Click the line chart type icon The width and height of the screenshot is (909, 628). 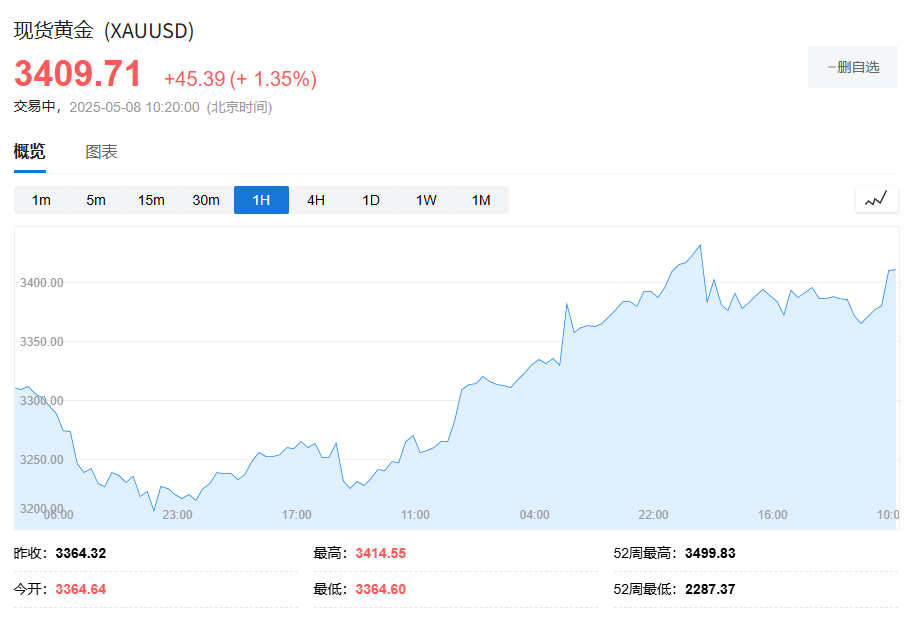coord(876,199)
